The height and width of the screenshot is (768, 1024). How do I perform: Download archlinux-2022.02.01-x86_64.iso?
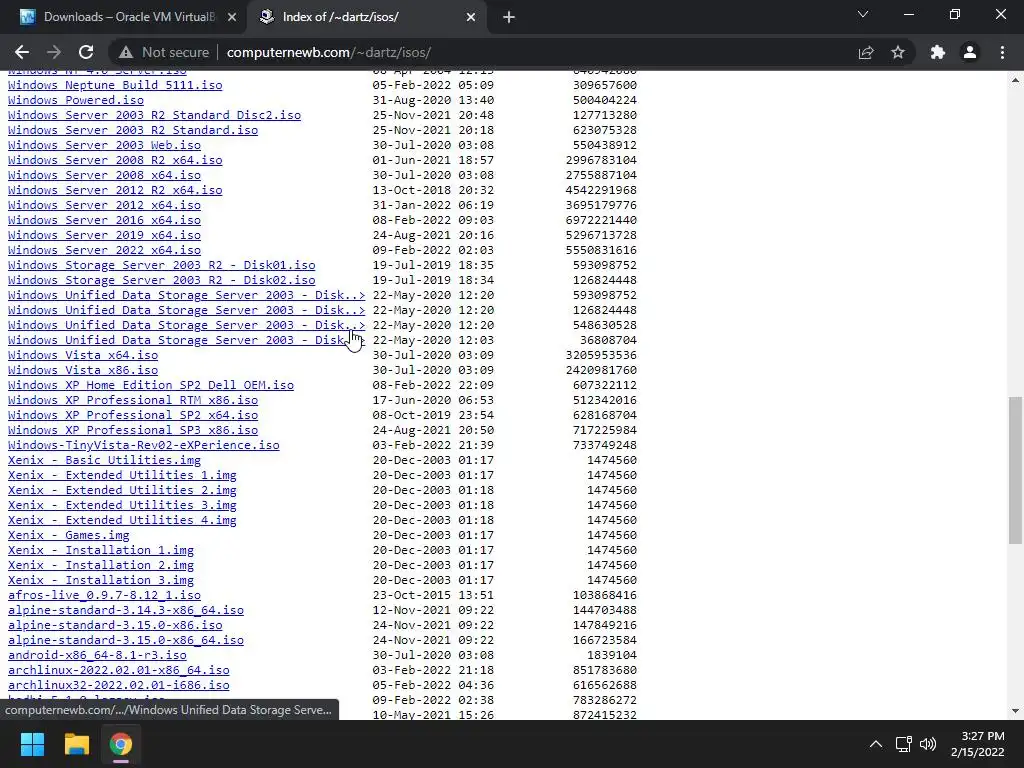point(118,671)
